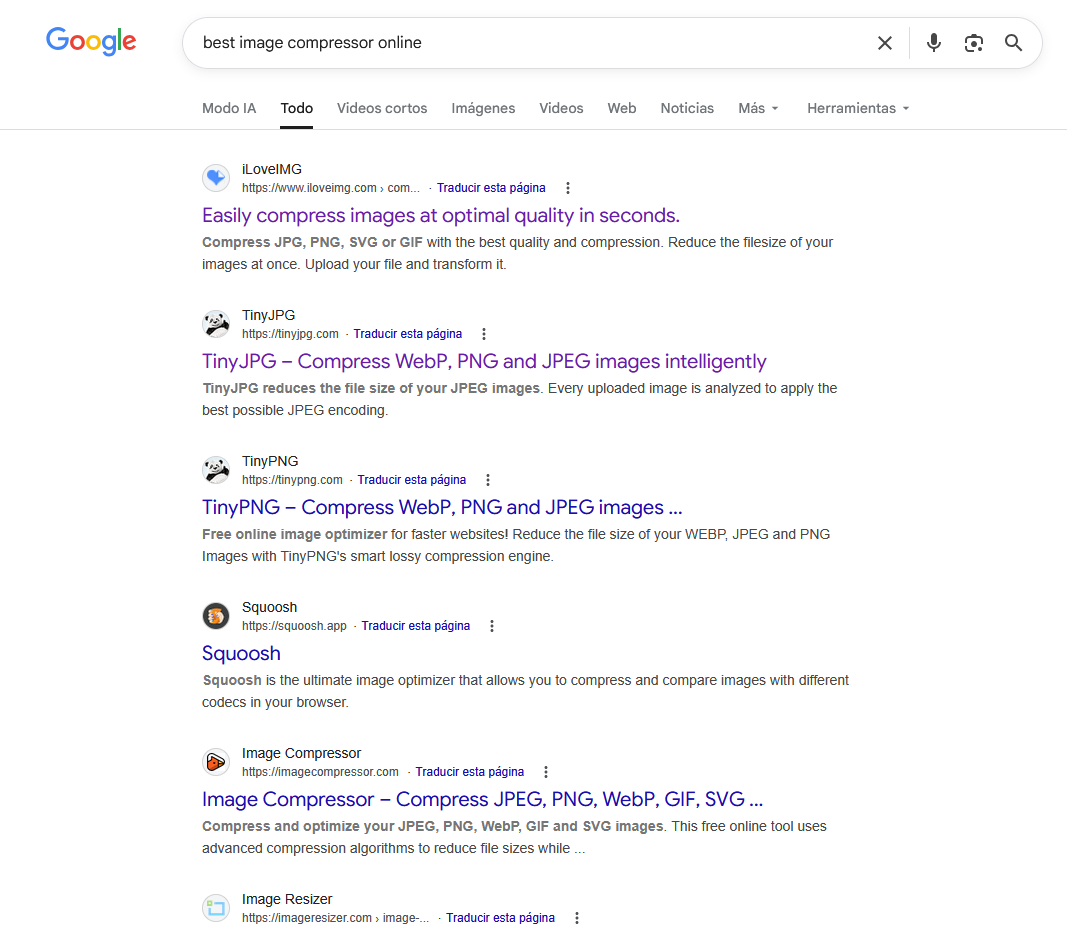Switch to the Imágenes tab
Viewport: 1067px width, 925px height.
(x=483, y=108)
